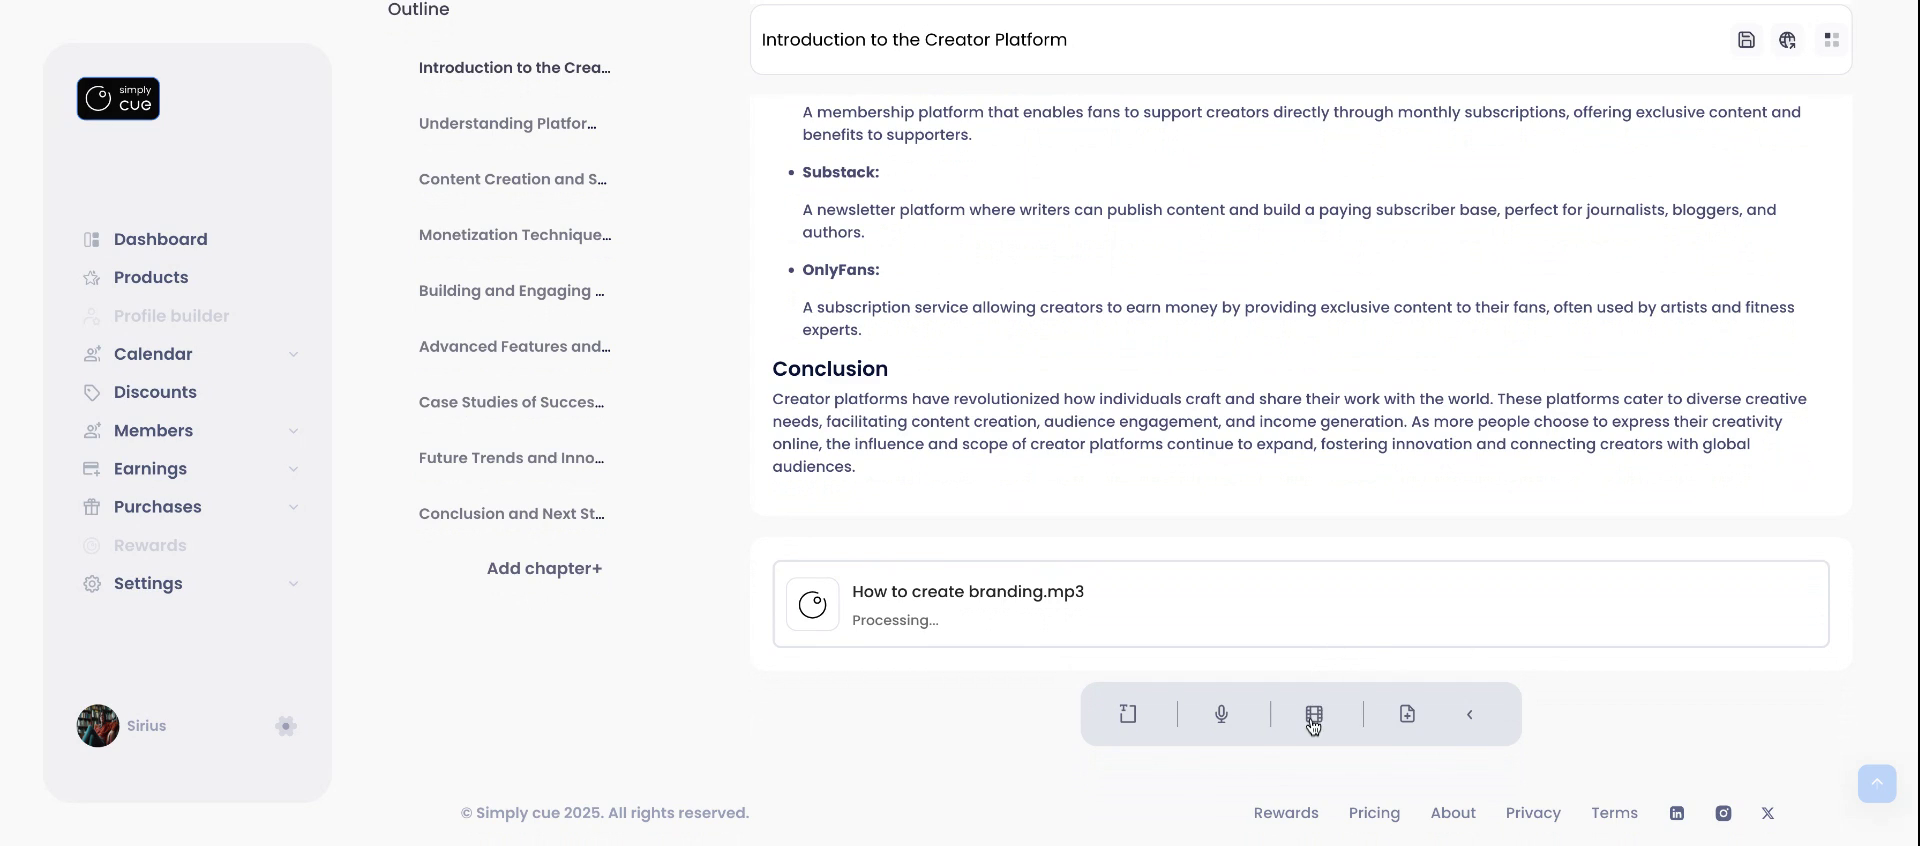Image resolution: width=1920 pixels, height=846 pixels.
Task: Click the video film strip icon
Action: click(x=1314, y=714)
